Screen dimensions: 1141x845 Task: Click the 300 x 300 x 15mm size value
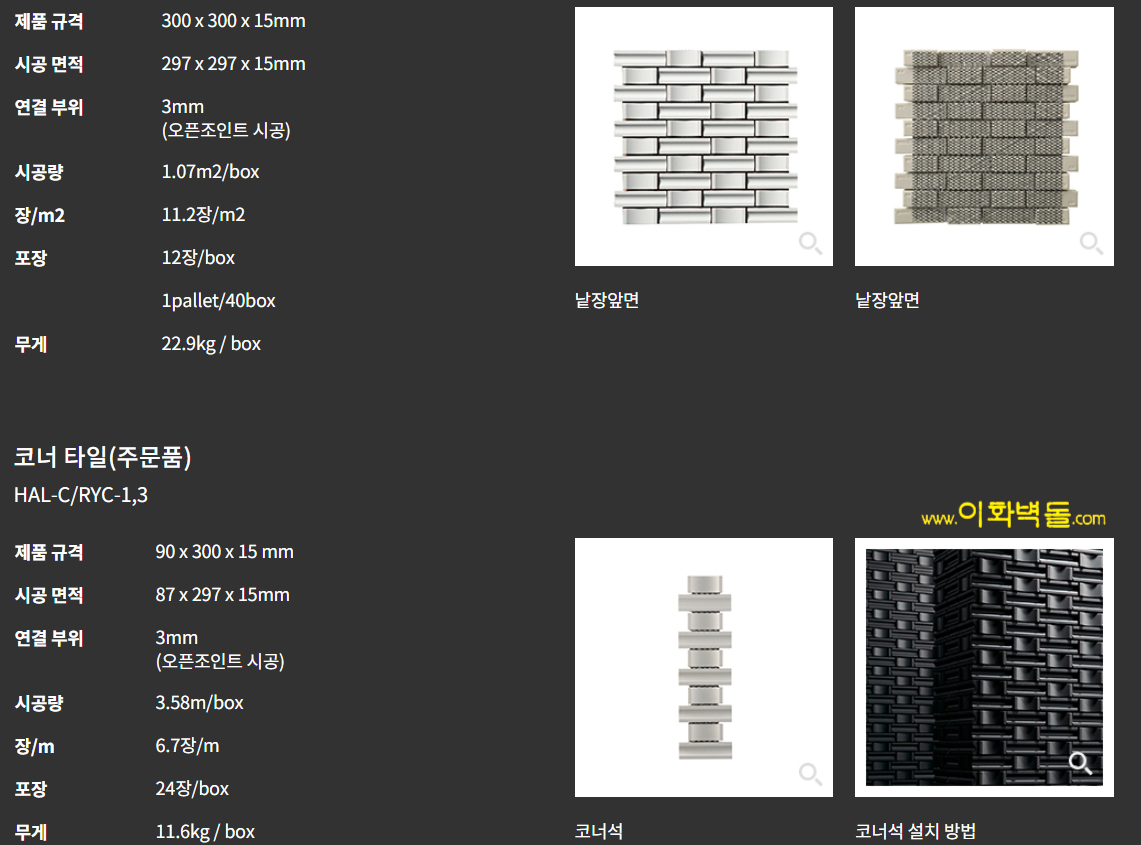pos(233,21)
